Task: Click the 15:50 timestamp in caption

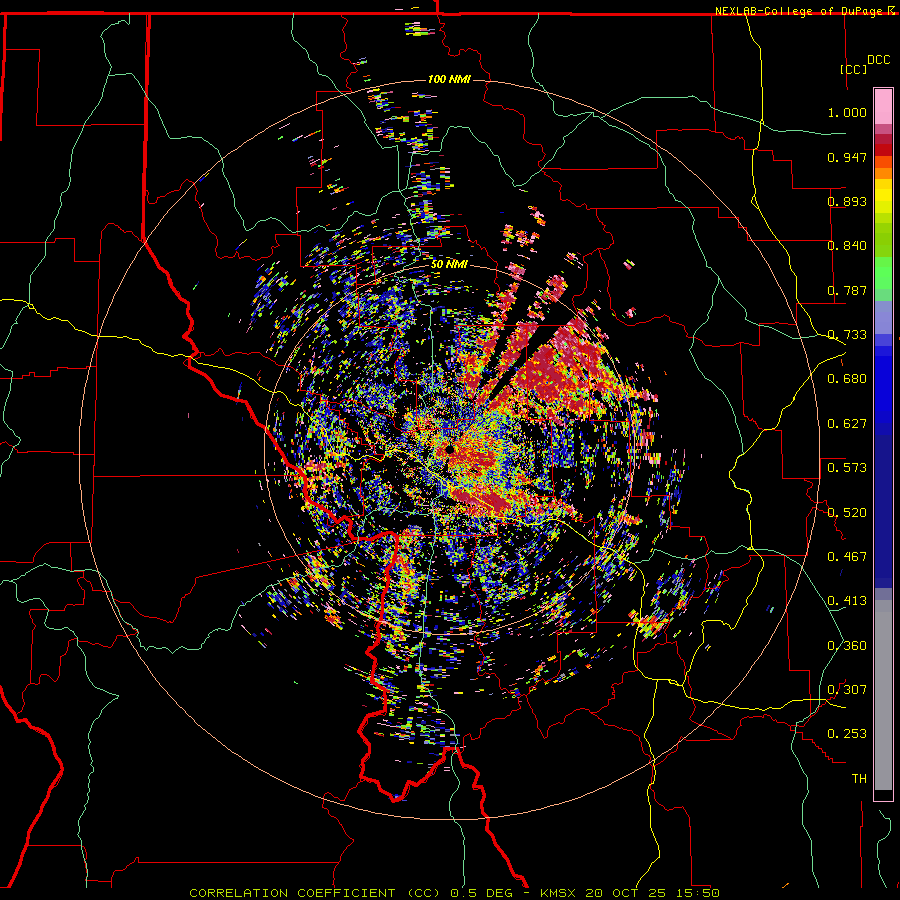Action: pos(700,893)
